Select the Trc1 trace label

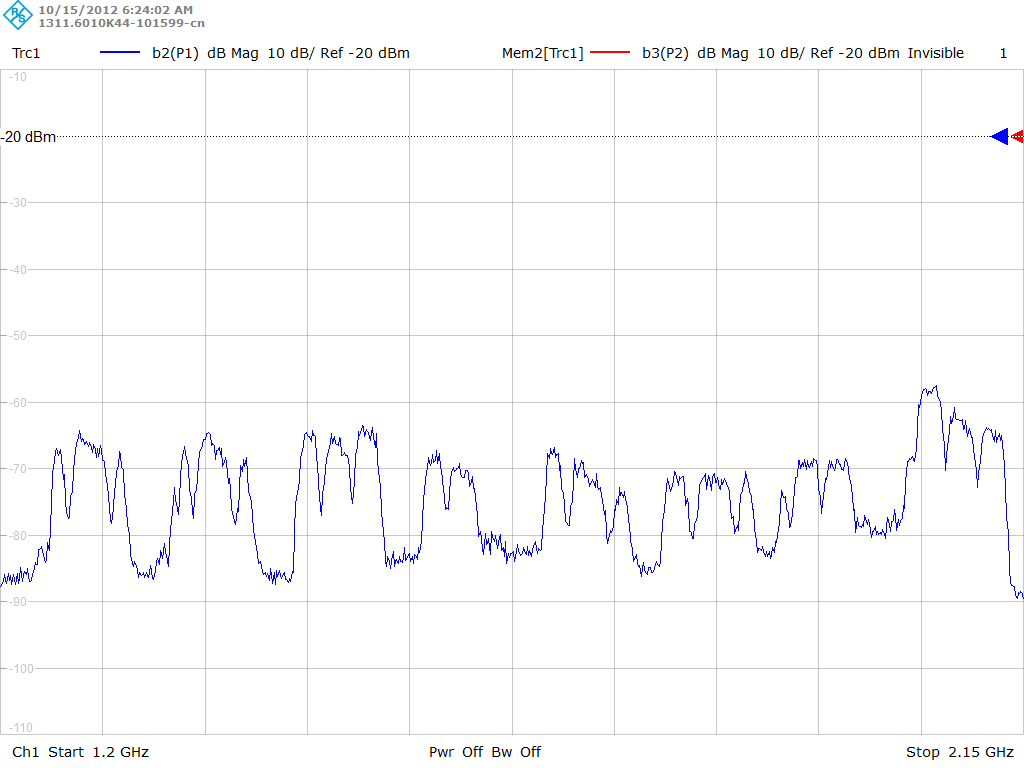click(26, 53)
